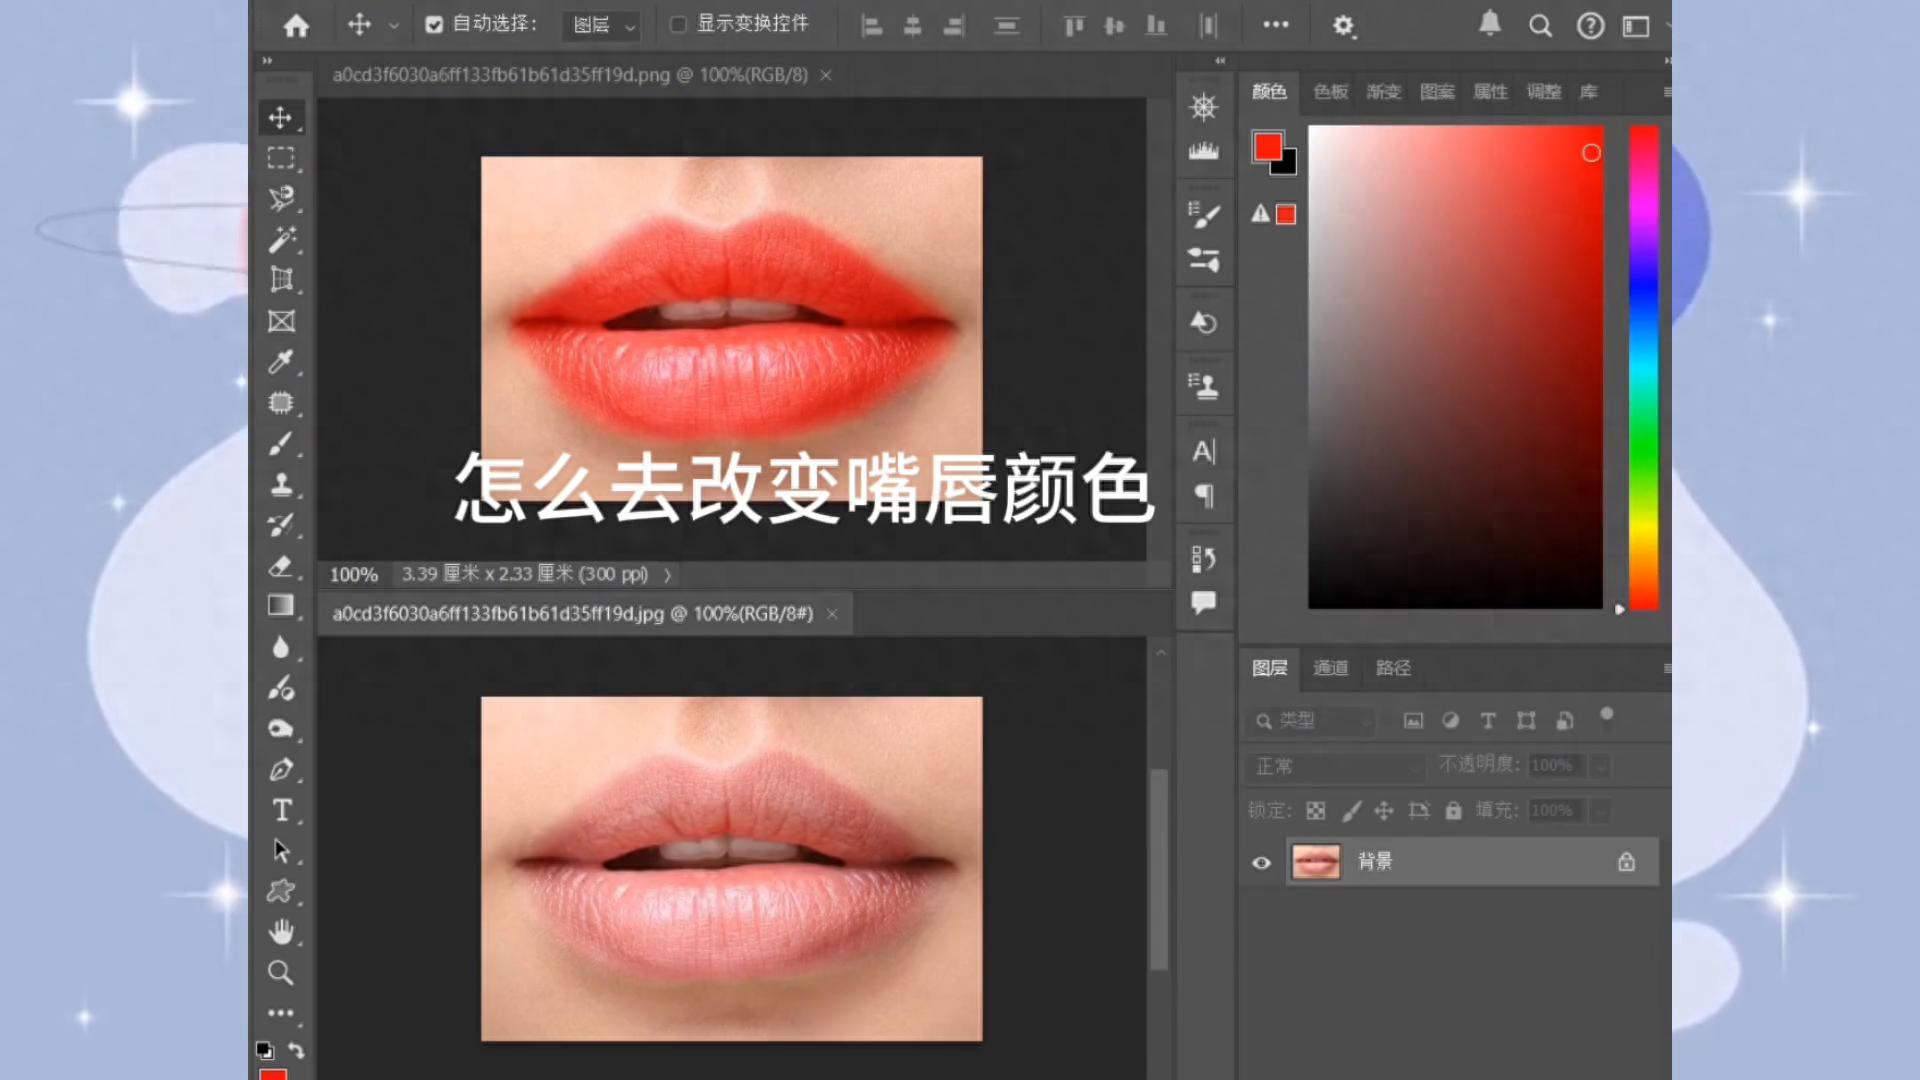Open notifications bell
Image resolution: width=1920 pixels, height=1080 pixels.
pyautogui.click(x=1490, y=24)
